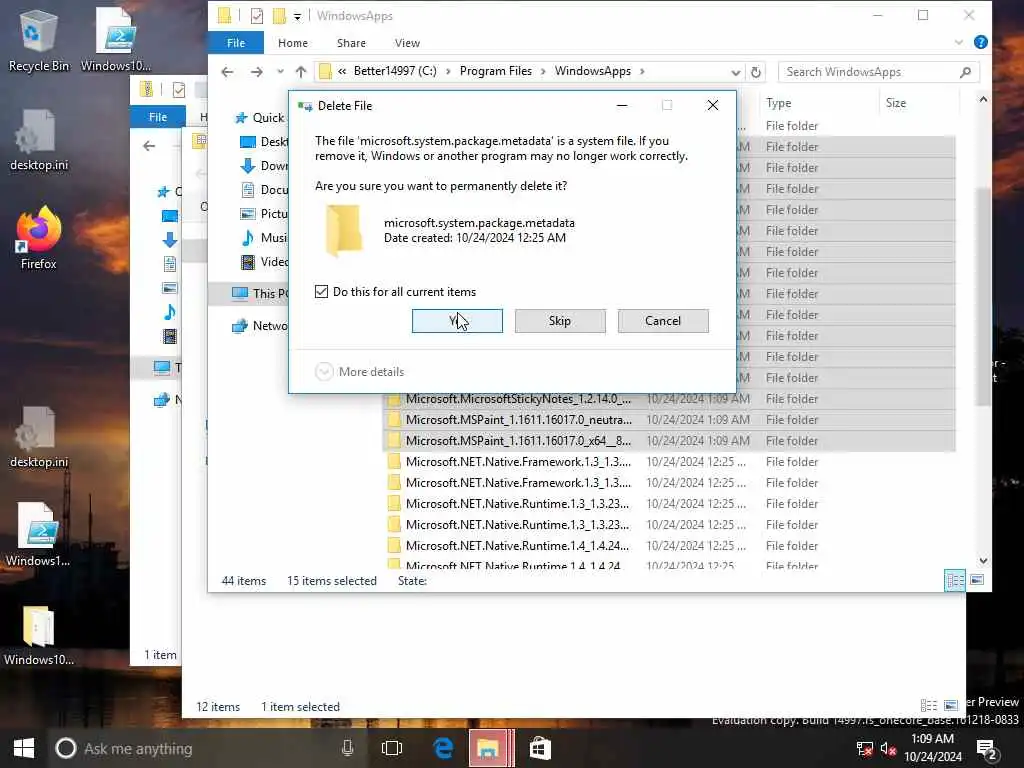Open File Explorer taskbar icon
The width and height of the screenshot is (1024, 768).
coord(488,748)
